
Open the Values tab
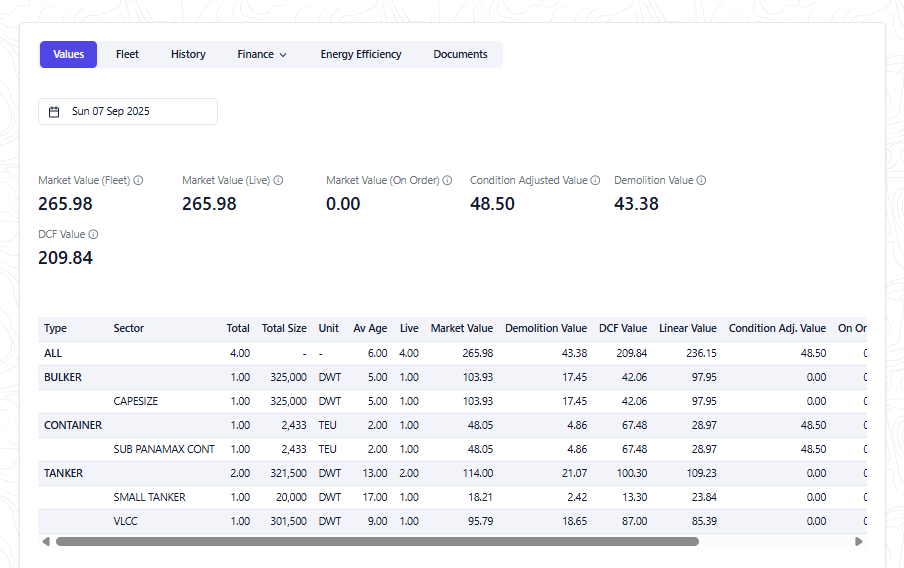point(68,54)
